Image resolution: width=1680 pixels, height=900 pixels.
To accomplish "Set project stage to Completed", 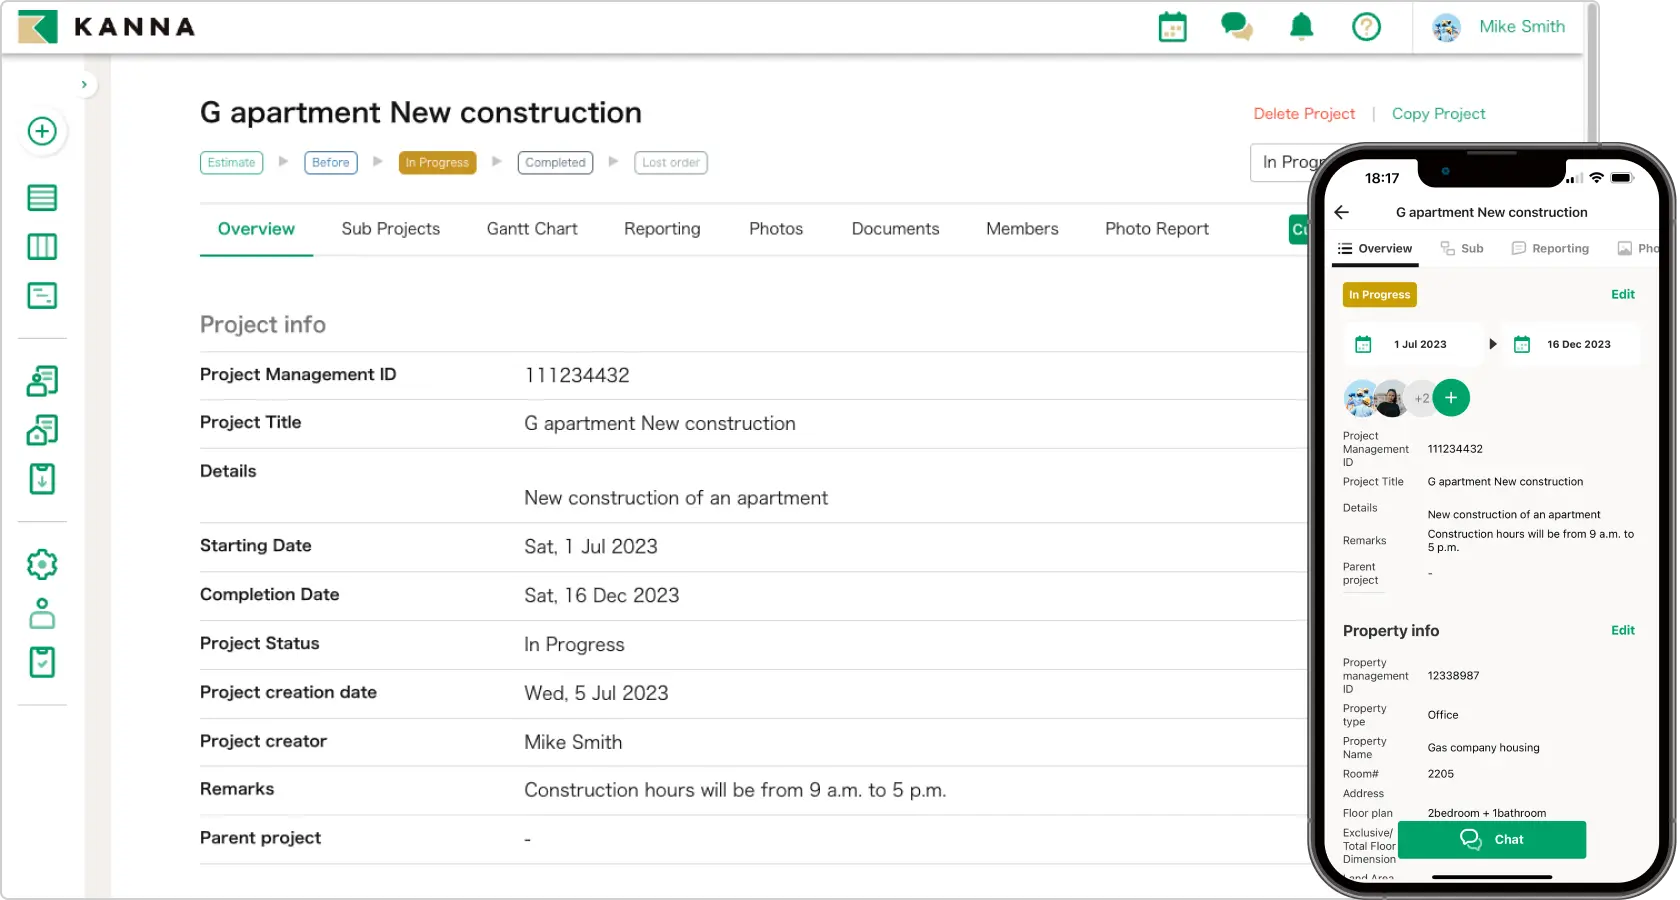I will 555,163.
